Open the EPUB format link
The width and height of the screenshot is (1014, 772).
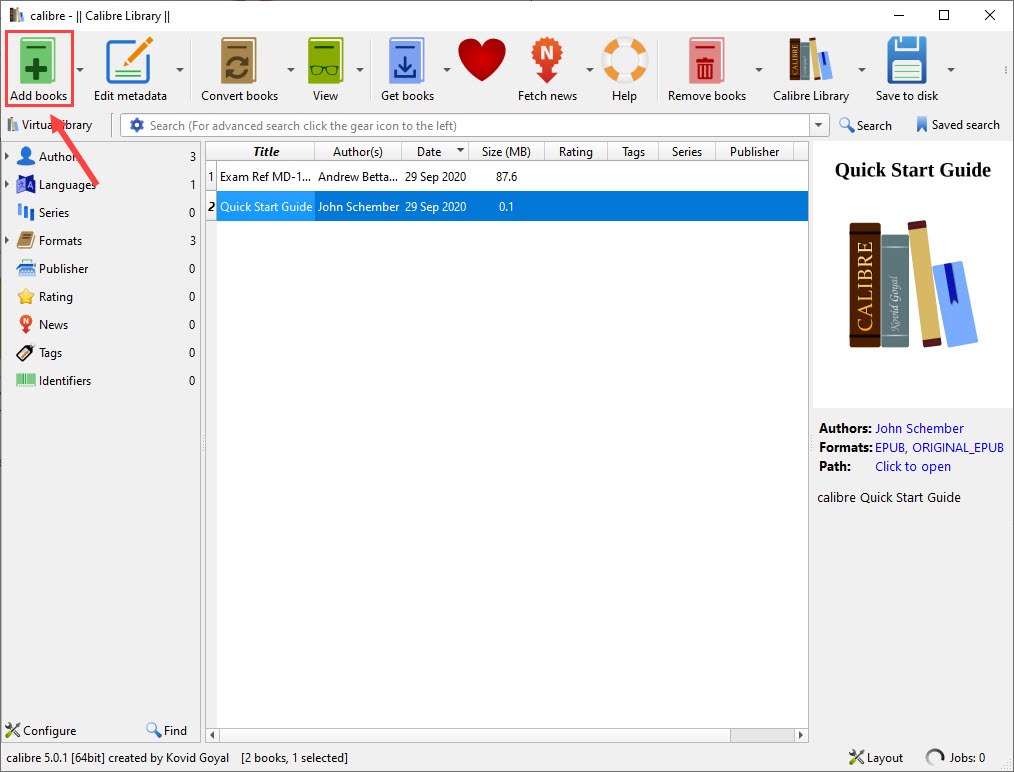[x=890, y=447]
